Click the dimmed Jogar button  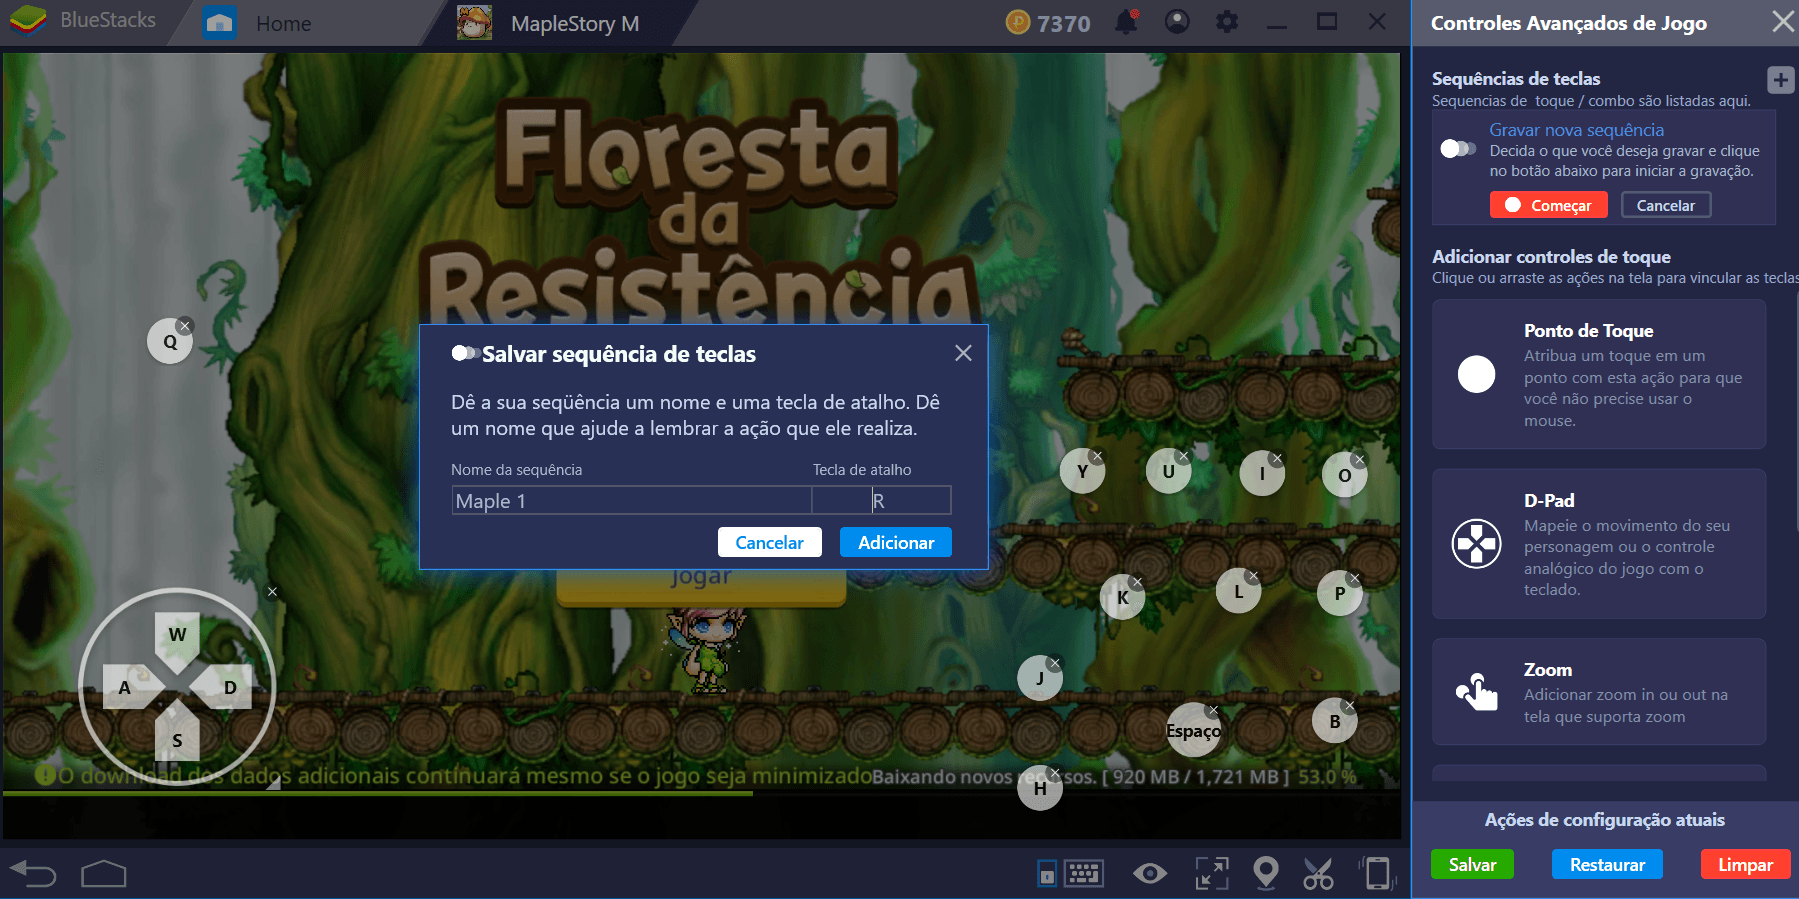click(701, 588)
